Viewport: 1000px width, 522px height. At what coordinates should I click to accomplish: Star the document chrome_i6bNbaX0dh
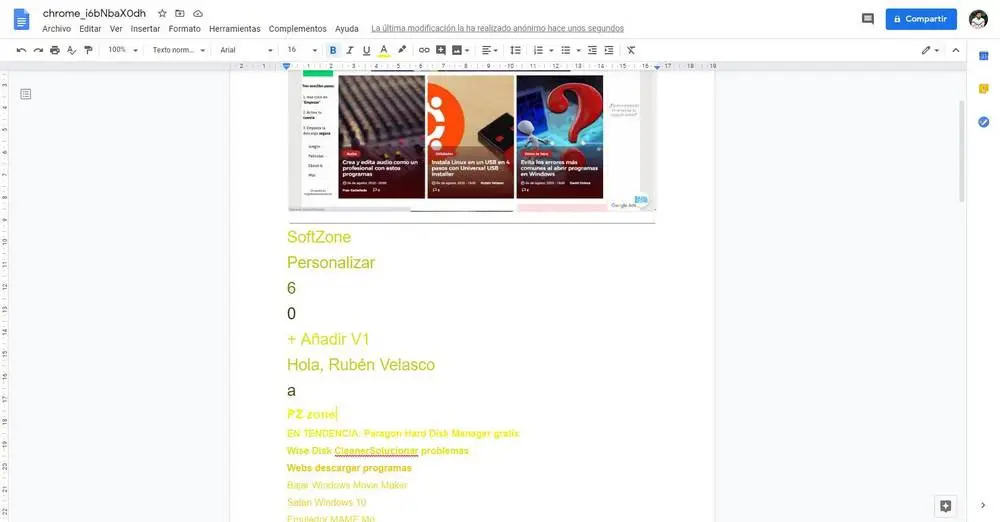point(162,13)
